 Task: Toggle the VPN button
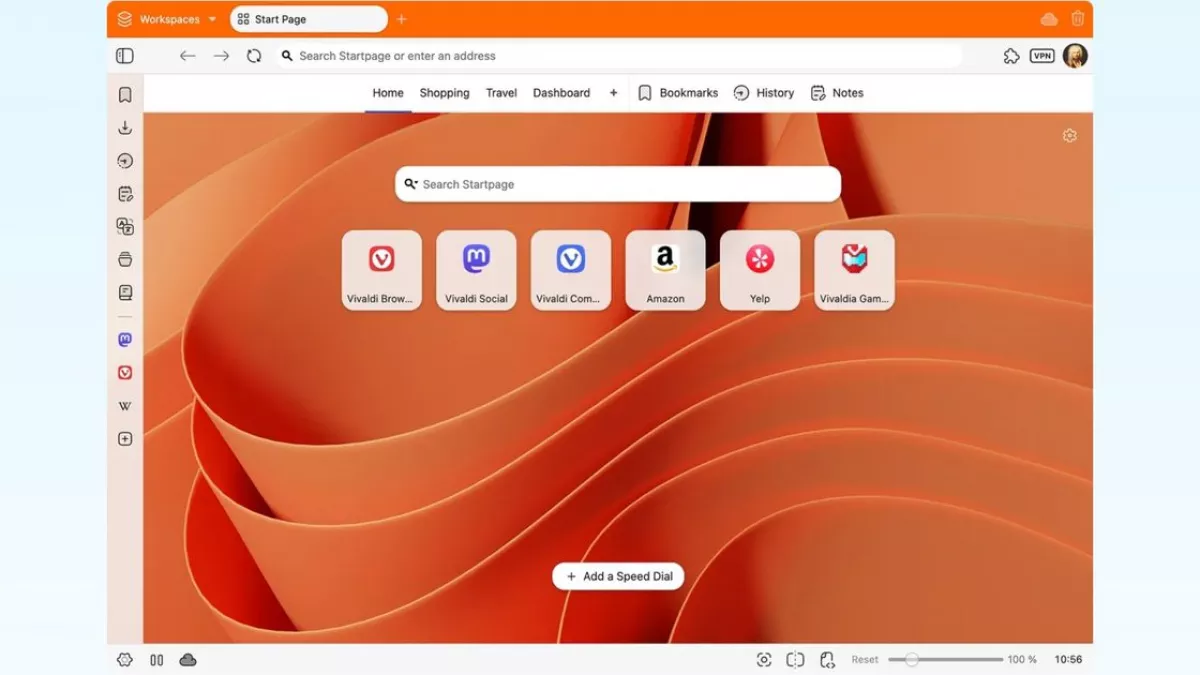1042,56
